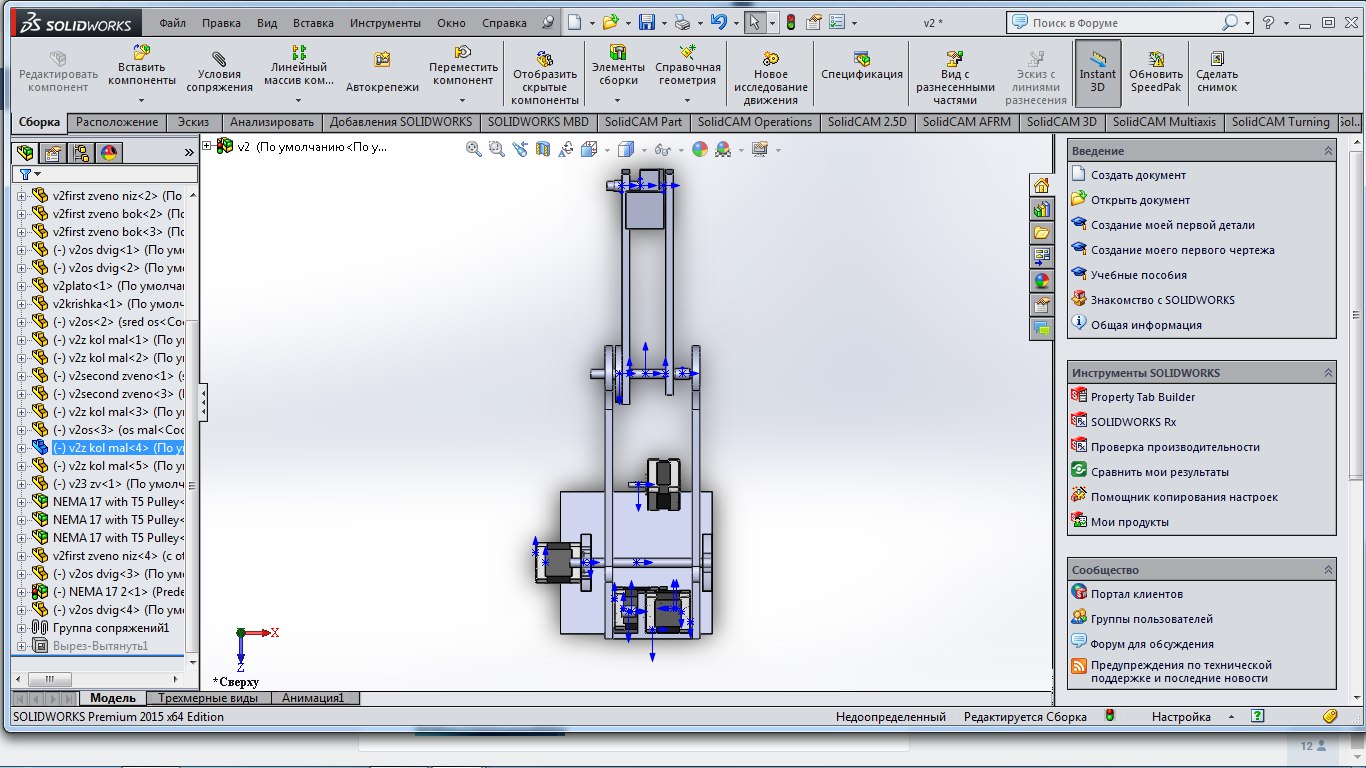Click the Smart Fasteners (Автокрепежи) icon

[x=382, y=60]
